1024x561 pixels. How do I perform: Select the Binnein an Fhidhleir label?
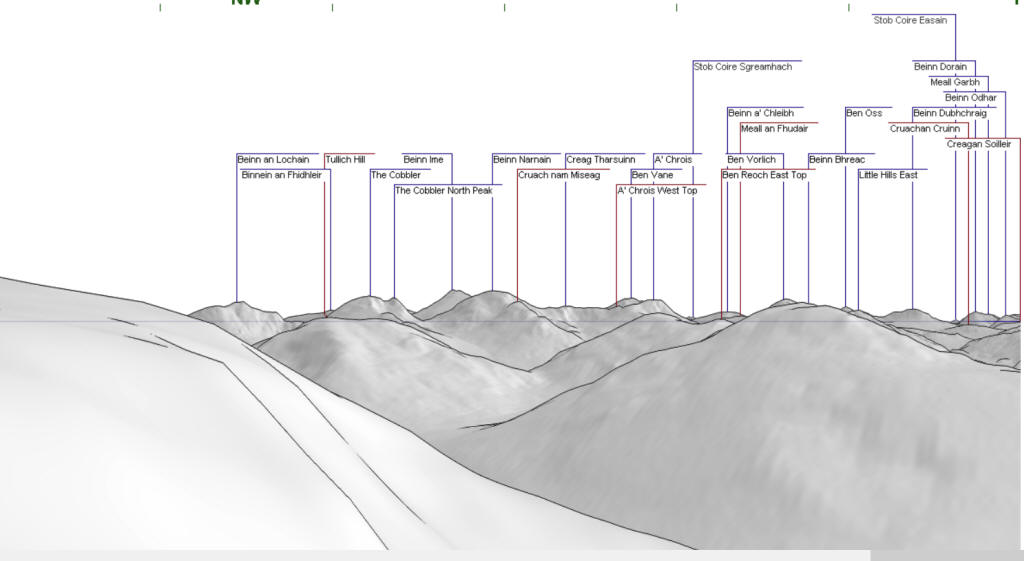(281, 175)
